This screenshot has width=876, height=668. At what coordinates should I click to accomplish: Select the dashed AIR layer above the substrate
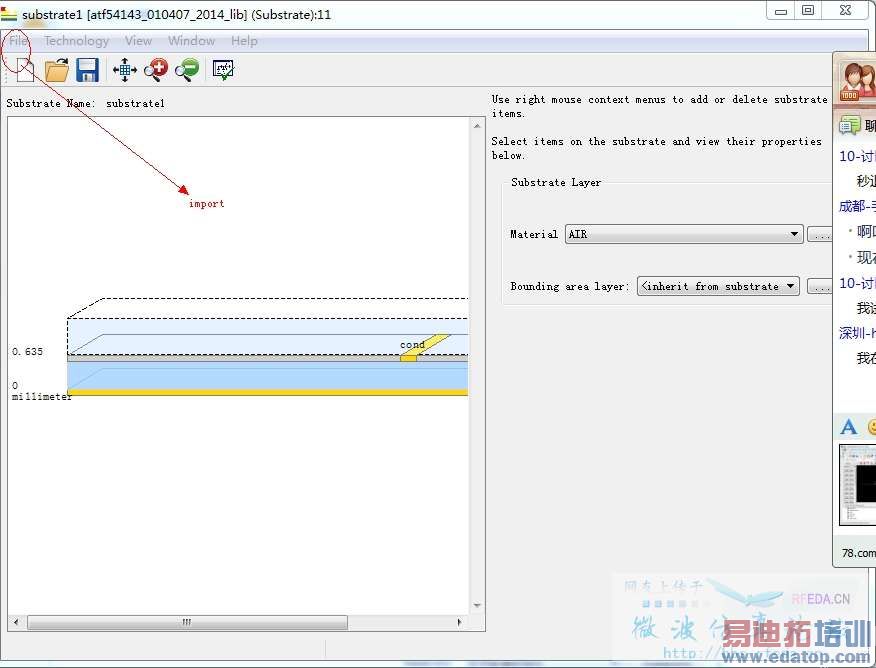point(267,336)
